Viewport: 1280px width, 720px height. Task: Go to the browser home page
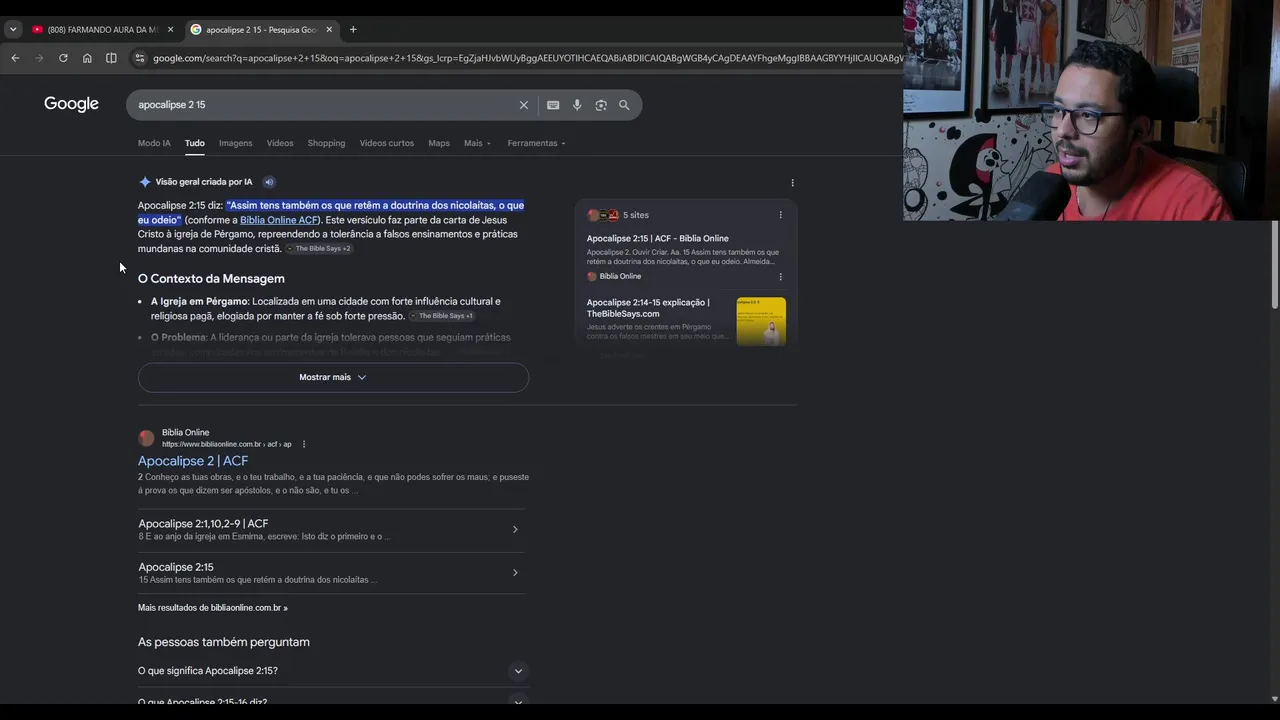point(87,58)
